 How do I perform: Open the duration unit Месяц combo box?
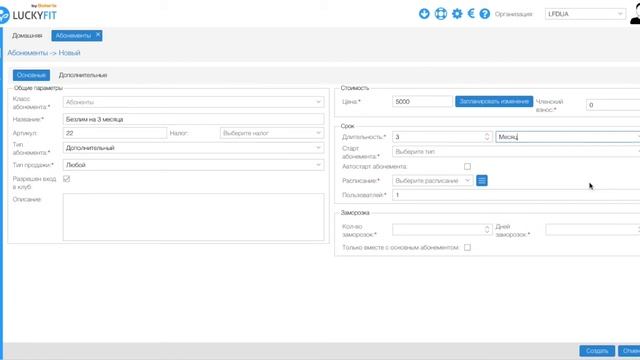click(568, 137)
